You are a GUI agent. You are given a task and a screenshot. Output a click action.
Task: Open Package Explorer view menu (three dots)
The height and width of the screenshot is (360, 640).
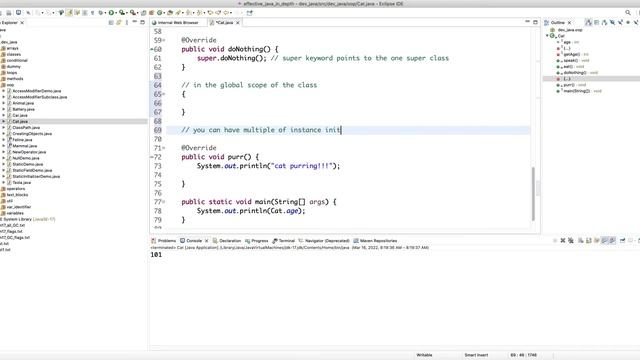pos(127,22)
